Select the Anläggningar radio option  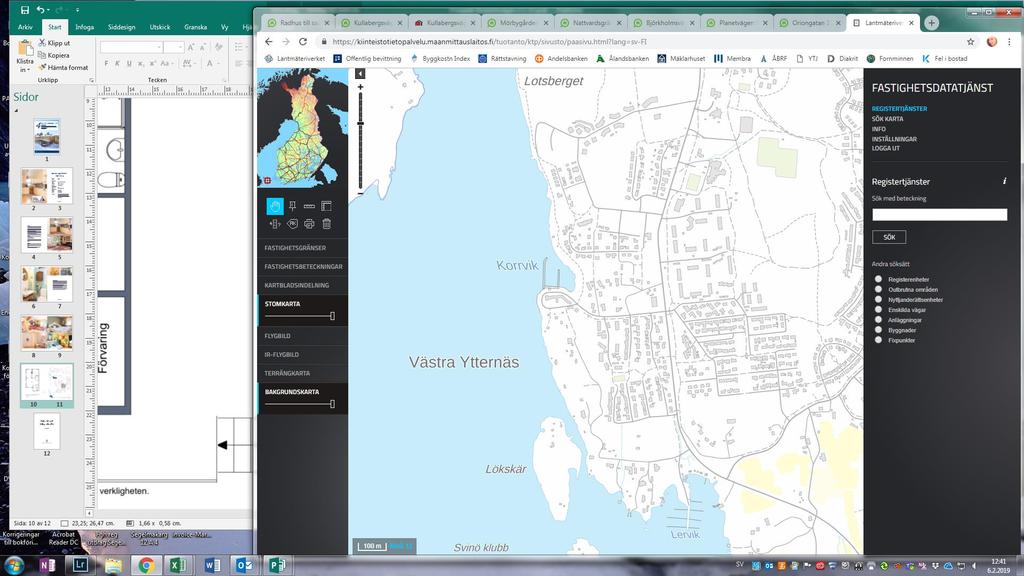tap(878, 320)
